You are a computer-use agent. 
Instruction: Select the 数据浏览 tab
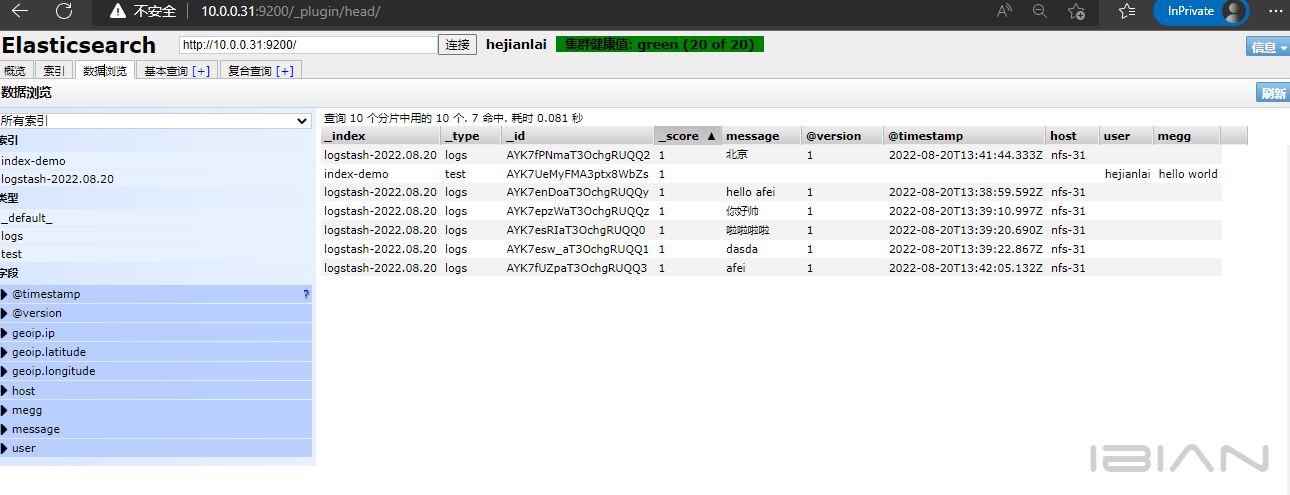[x=105, y=71]
